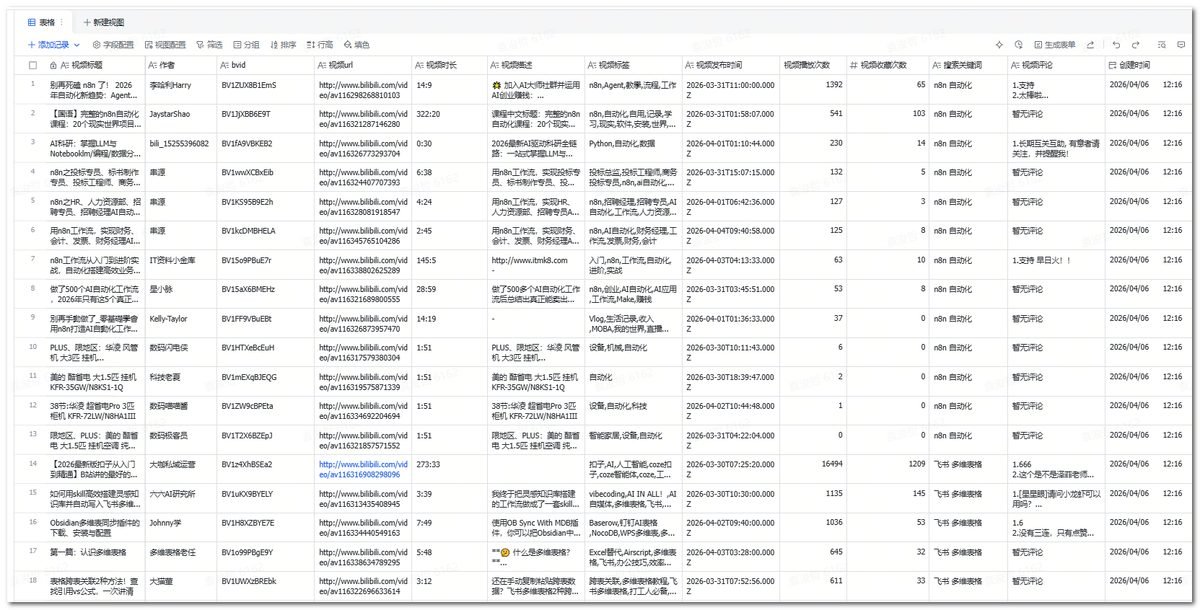Adjust 行高 row height setting

click(x=320, y=45)
